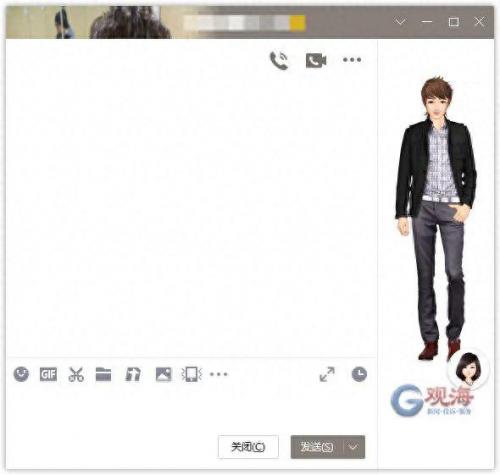500x475 pixels.
Task: Expand the message input area
Action: pyautogui.click(x=327, y=374)
